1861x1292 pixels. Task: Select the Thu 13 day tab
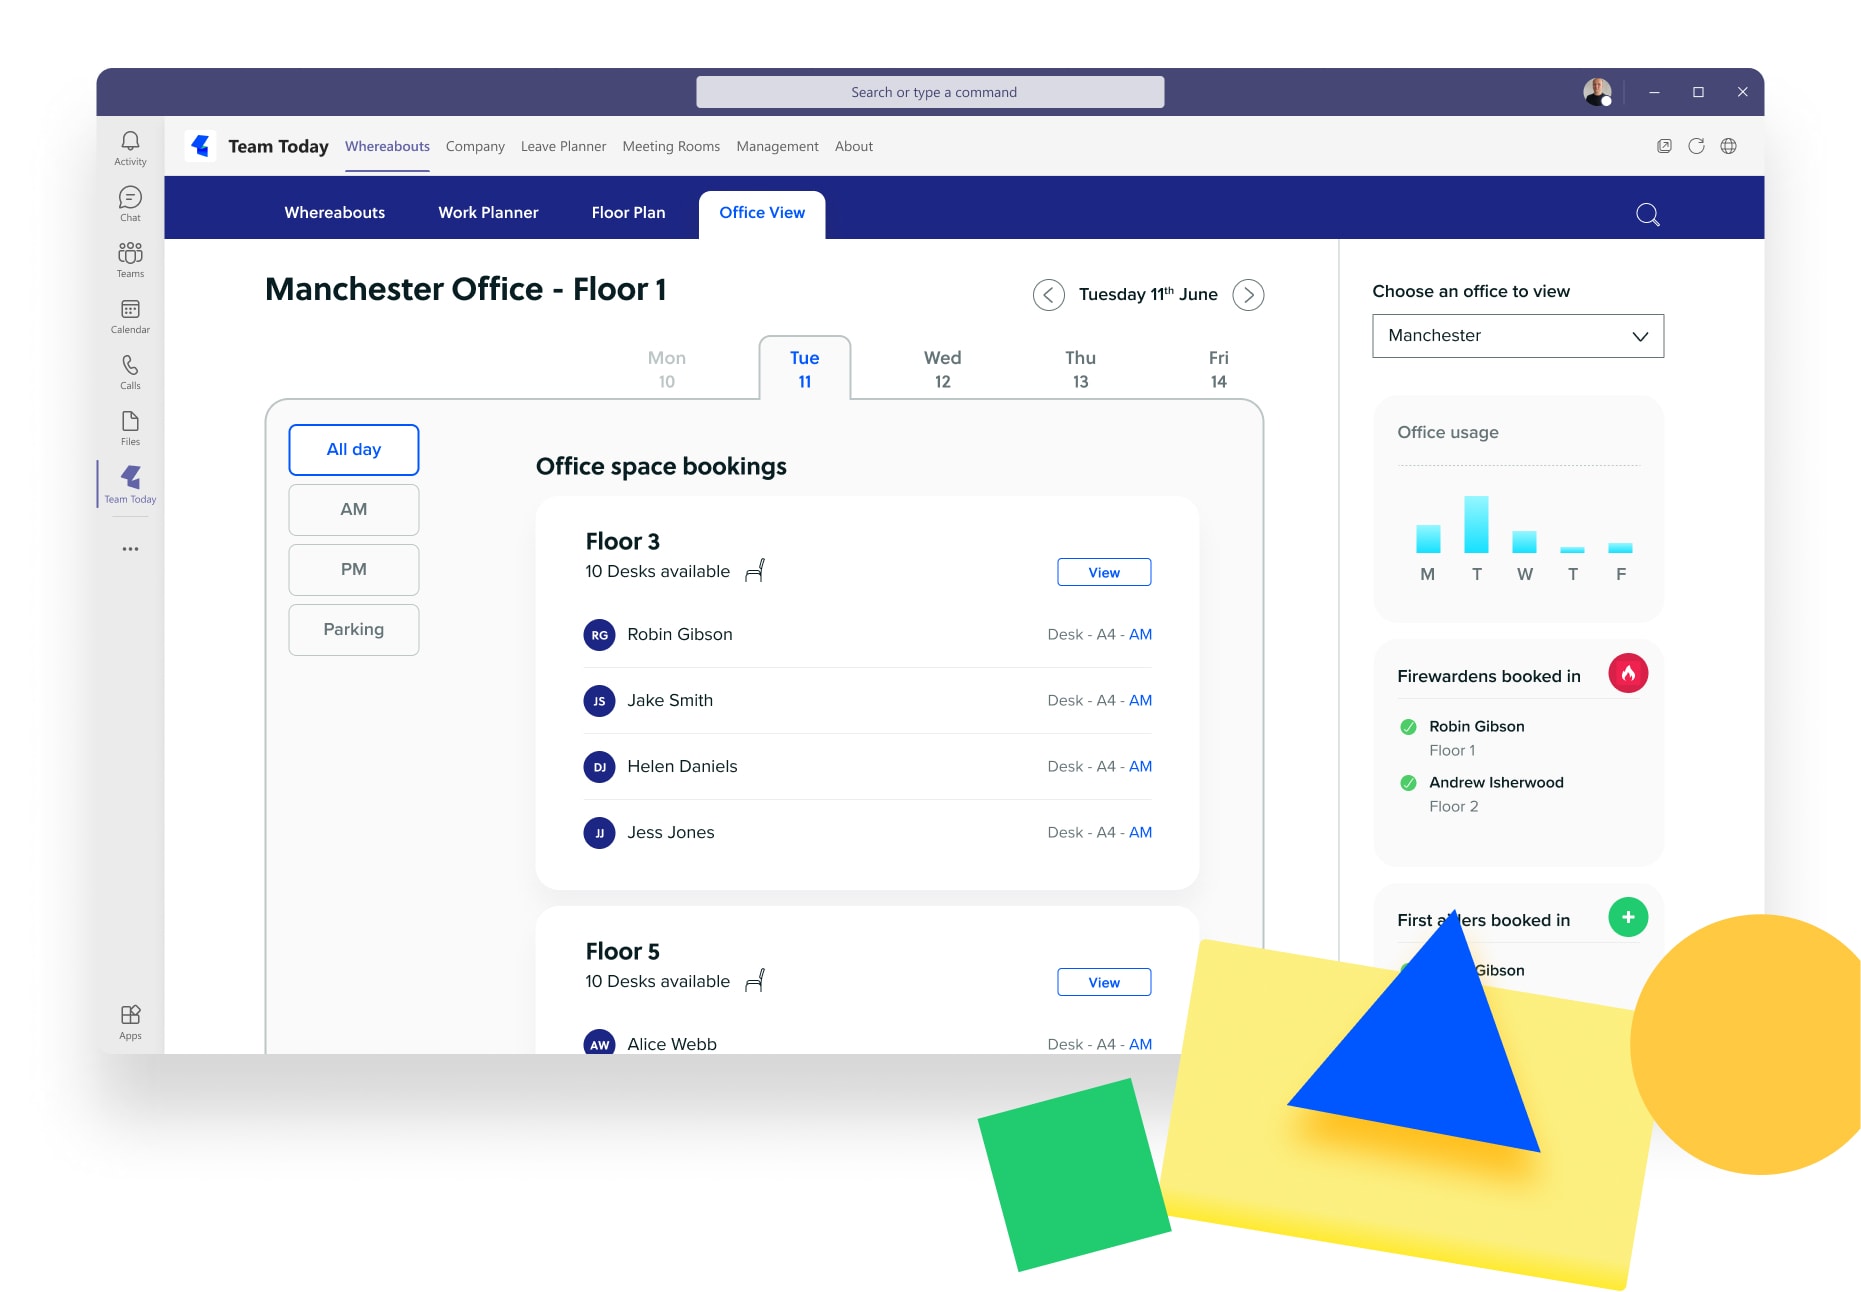(x=1080, y=369)
